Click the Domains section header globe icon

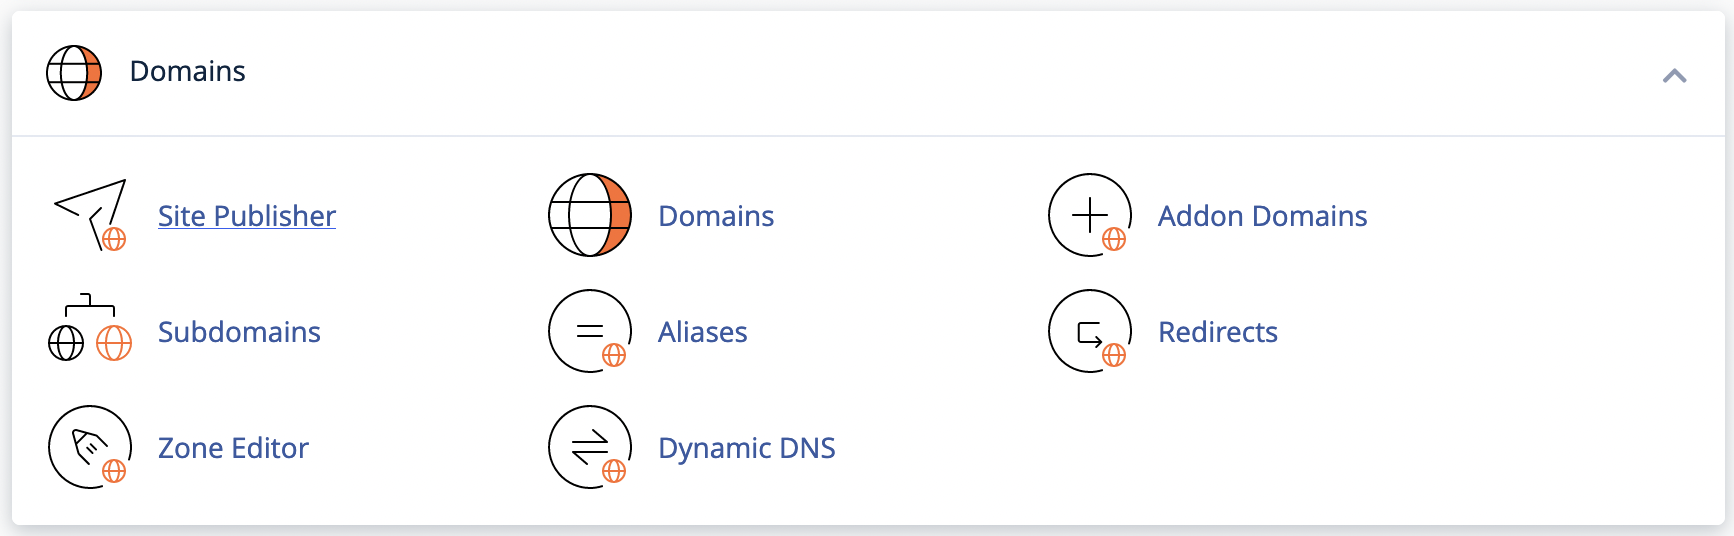tap(74, 73)
